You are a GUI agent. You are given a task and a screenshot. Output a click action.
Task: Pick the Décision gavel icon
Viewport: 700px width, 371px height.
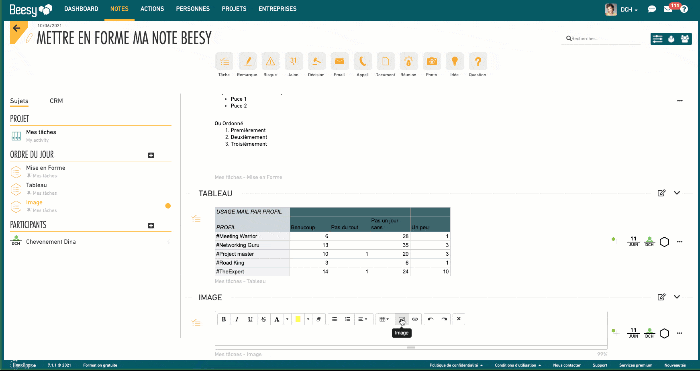click(316, 61)
